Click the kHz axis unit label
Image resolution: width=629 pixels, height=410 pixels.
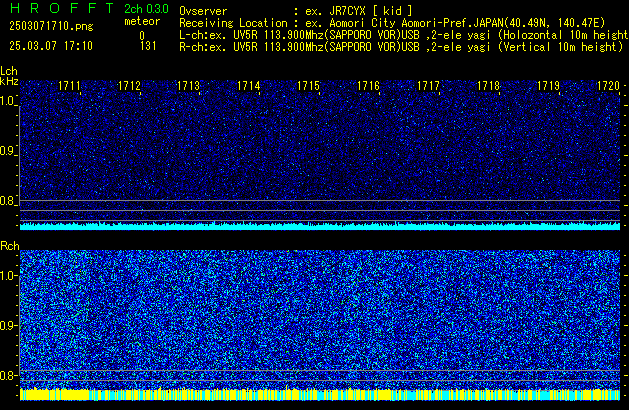[9, 81]
